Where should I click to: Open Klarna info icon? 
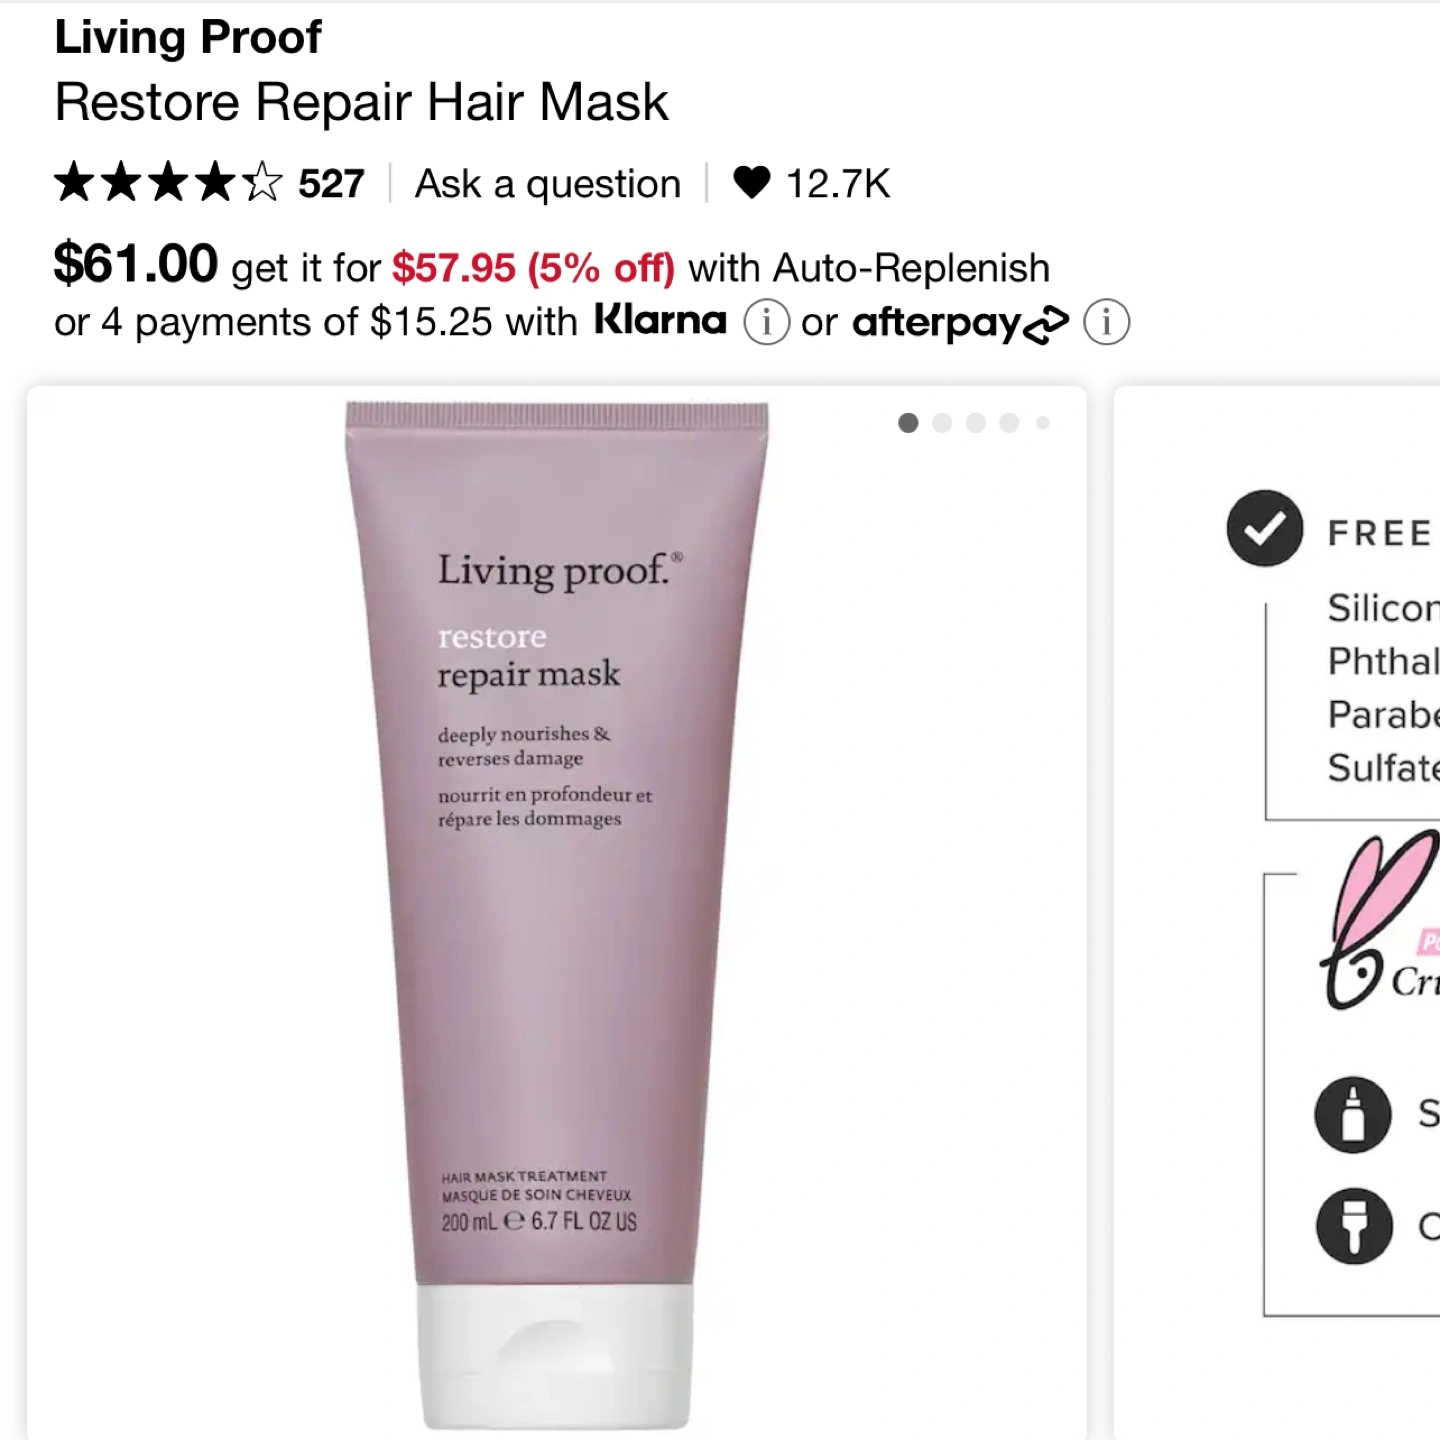tap(766, 322)
